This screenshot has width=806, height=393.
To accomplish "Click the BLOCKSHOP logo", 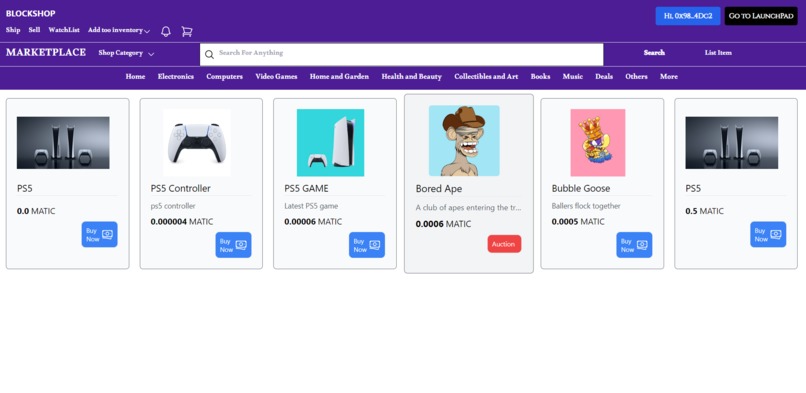I will pyautogui.click(x=30, y=13).
